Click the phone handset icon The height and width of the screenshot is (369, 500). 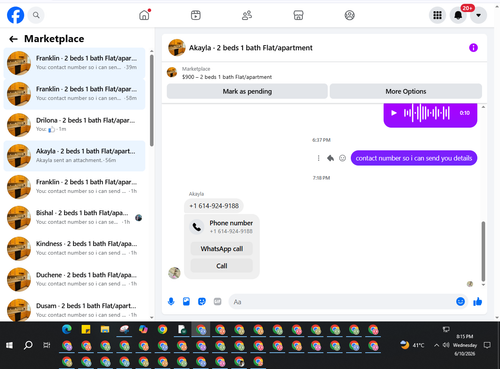tap(197, 227)
